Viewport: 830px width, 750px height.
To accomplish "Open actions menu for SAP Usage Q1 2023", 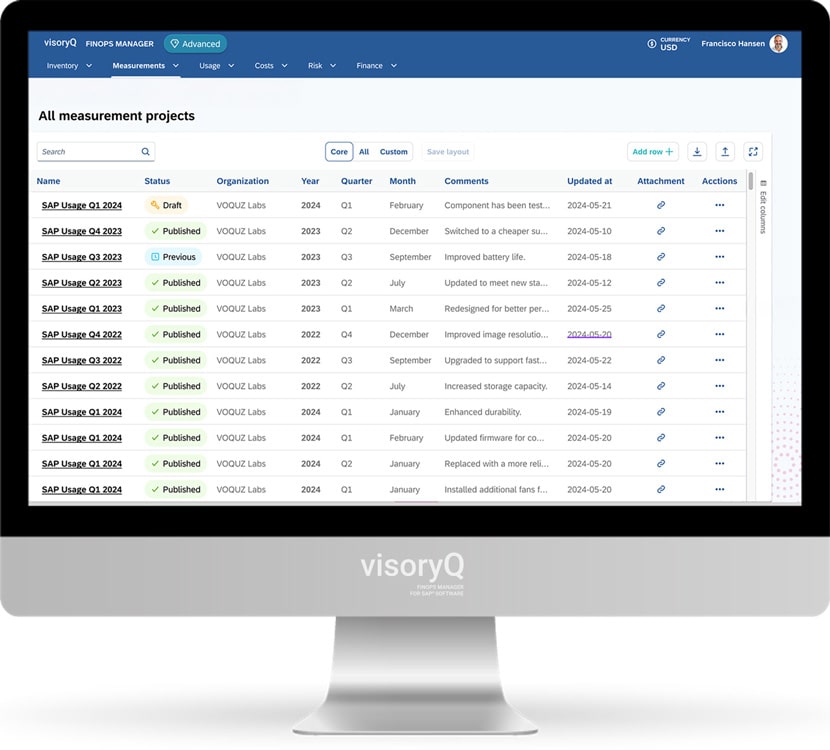I will point(719,309).
